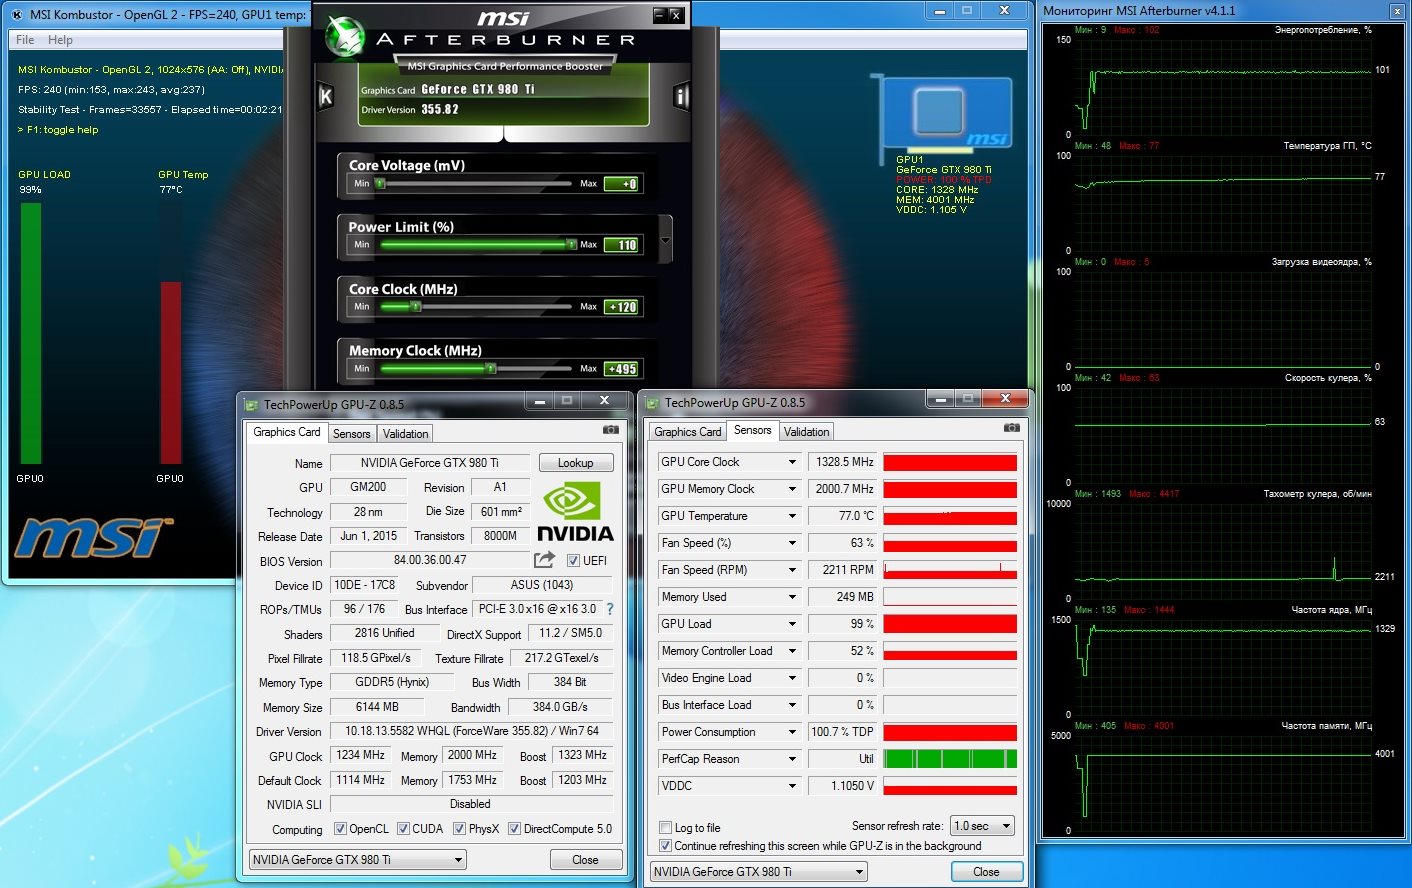Click the Memory Clock +495 value field
Image resolution: width=1412 pixels, height=888 pixels.
pos(621,369)
